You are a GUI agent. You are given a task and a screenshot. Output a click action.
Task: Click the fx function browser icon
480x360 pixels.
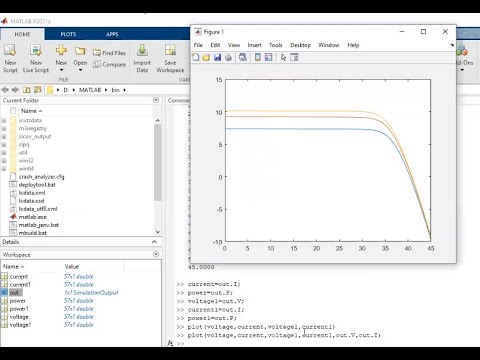tap(170, 343)
